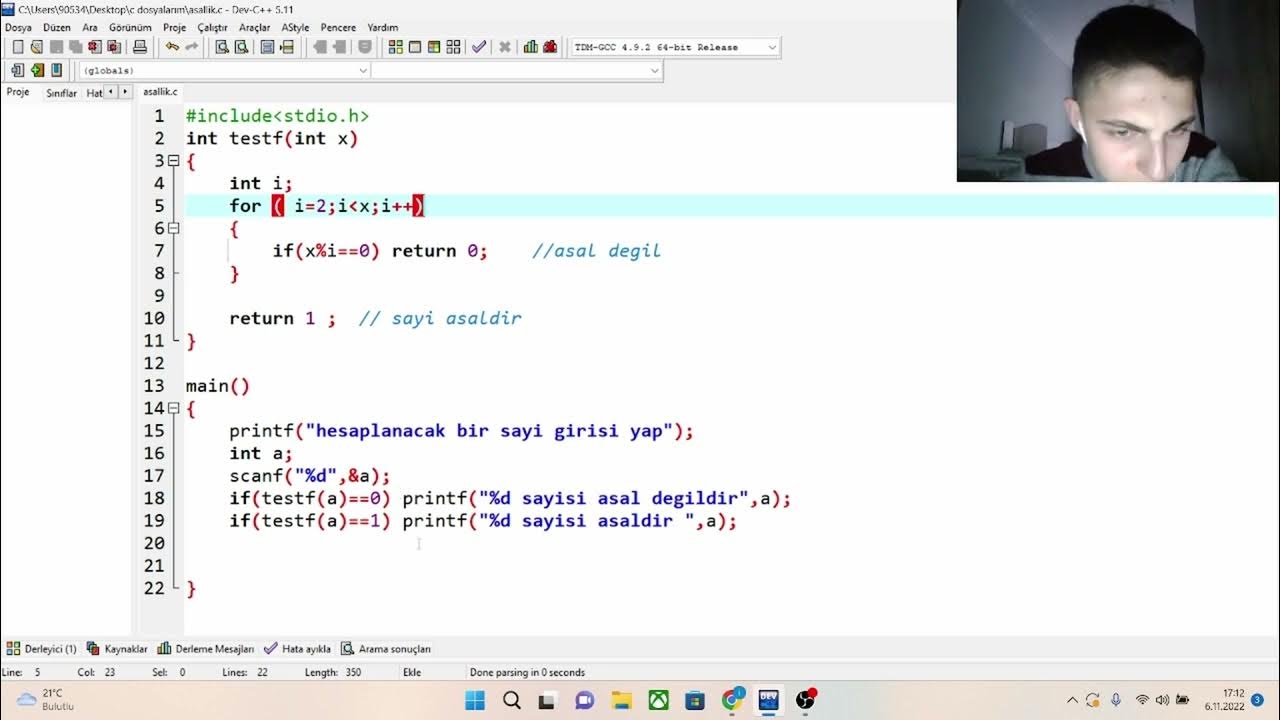Open the (globals) class dropdown
This screenshot has height=720, width=1280.
225,70
